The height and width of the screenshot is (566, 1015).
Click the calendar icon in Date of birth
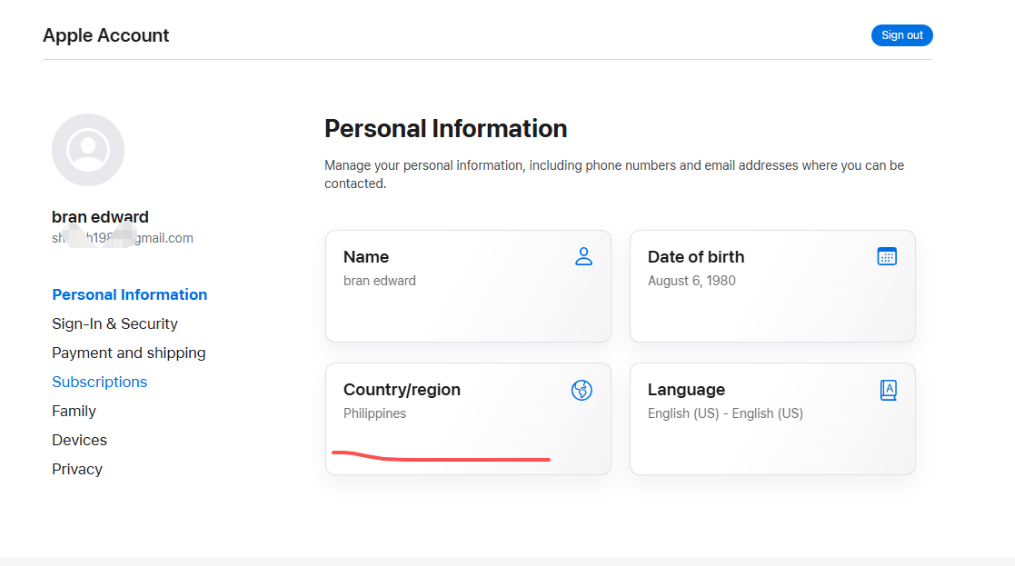point(887,256)
